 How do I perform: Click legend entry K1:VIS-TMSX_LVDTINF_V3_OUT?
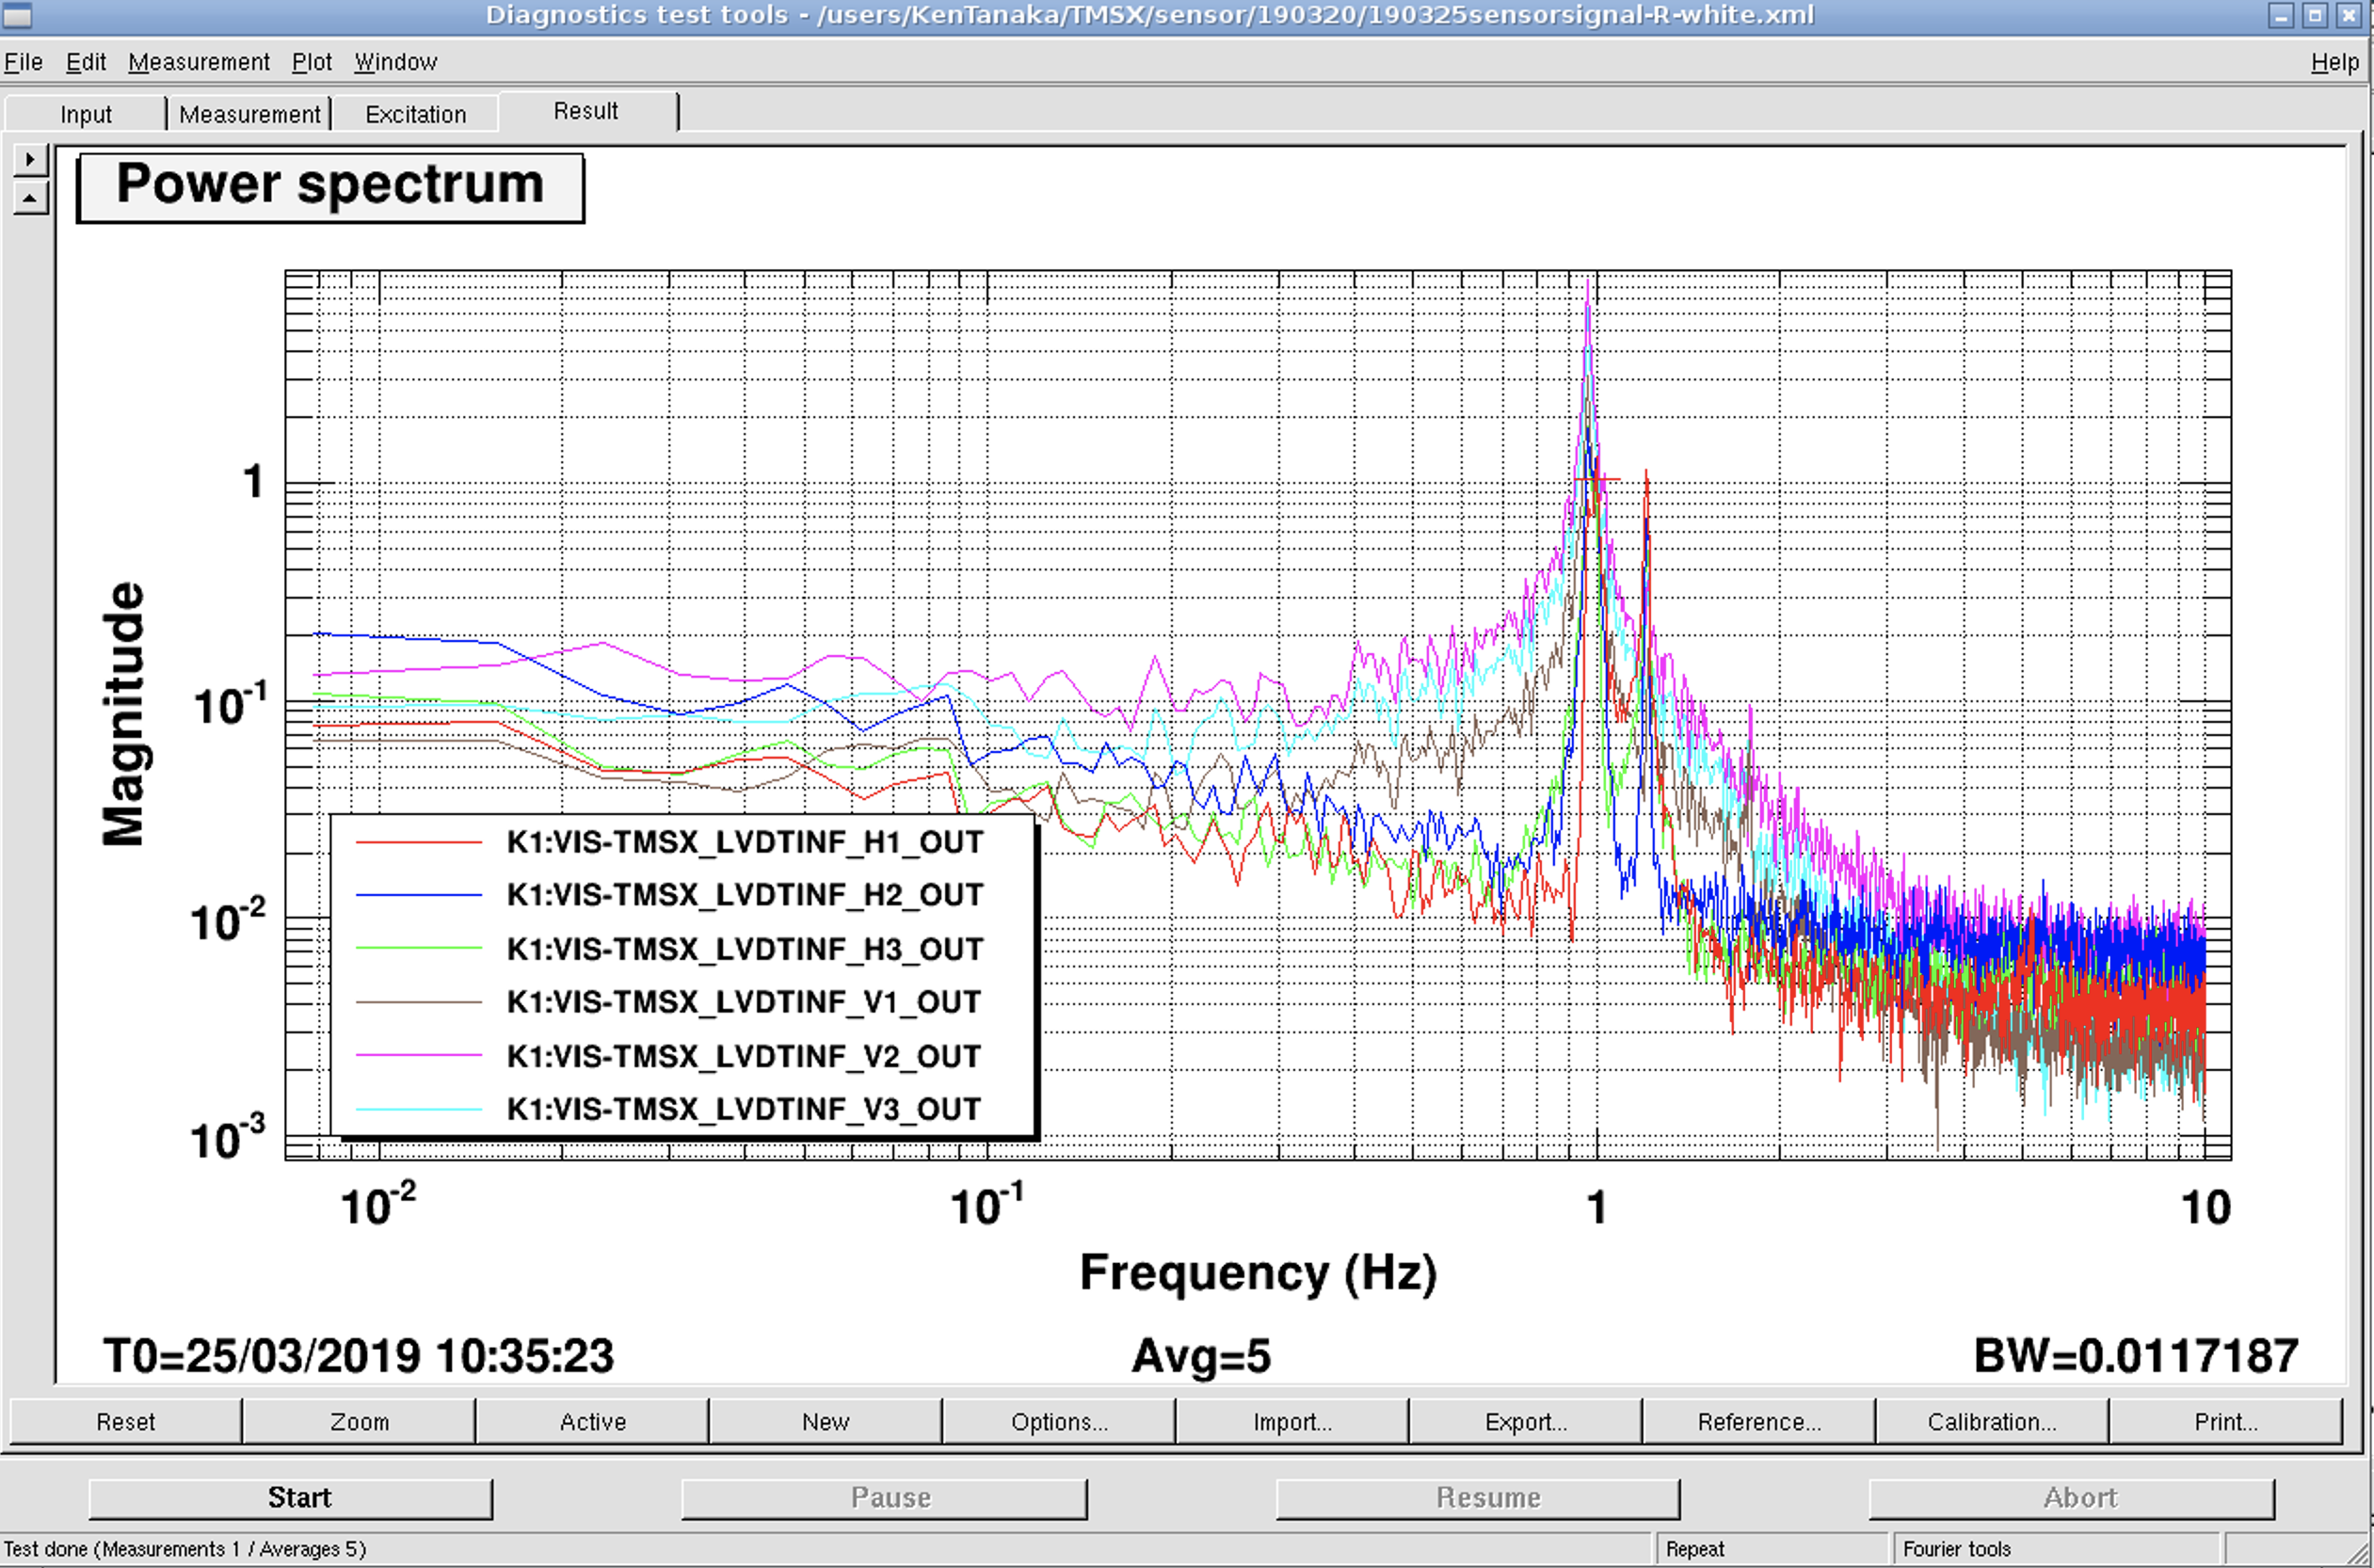[744, 1109]
